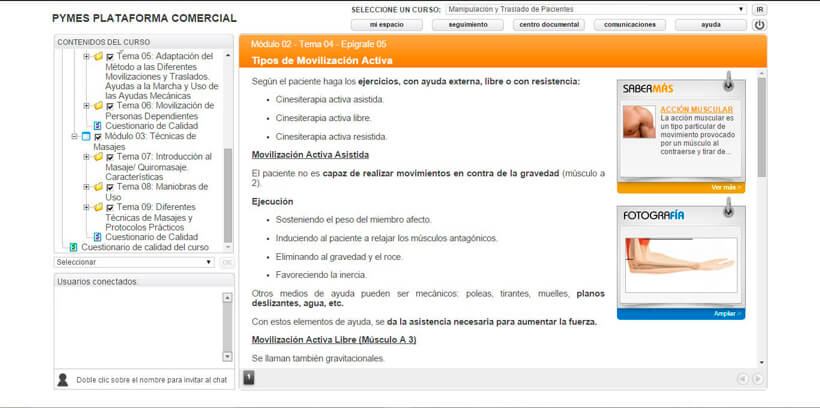The image size is (820, 408).
Task: Open the course selection dropdown
Action: [x=596, y=9]
